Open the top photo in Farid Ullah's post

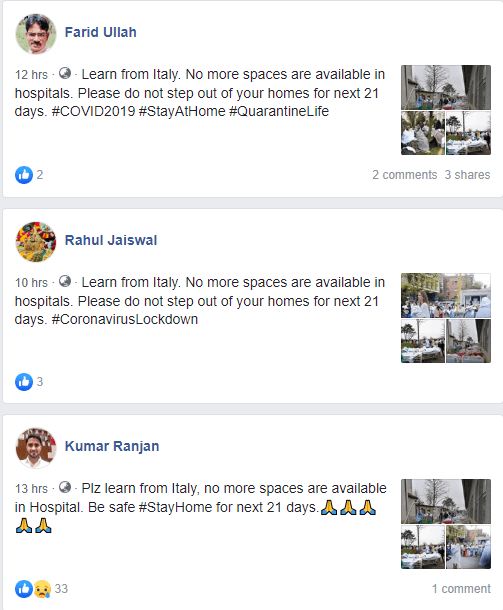pos(446,87)
